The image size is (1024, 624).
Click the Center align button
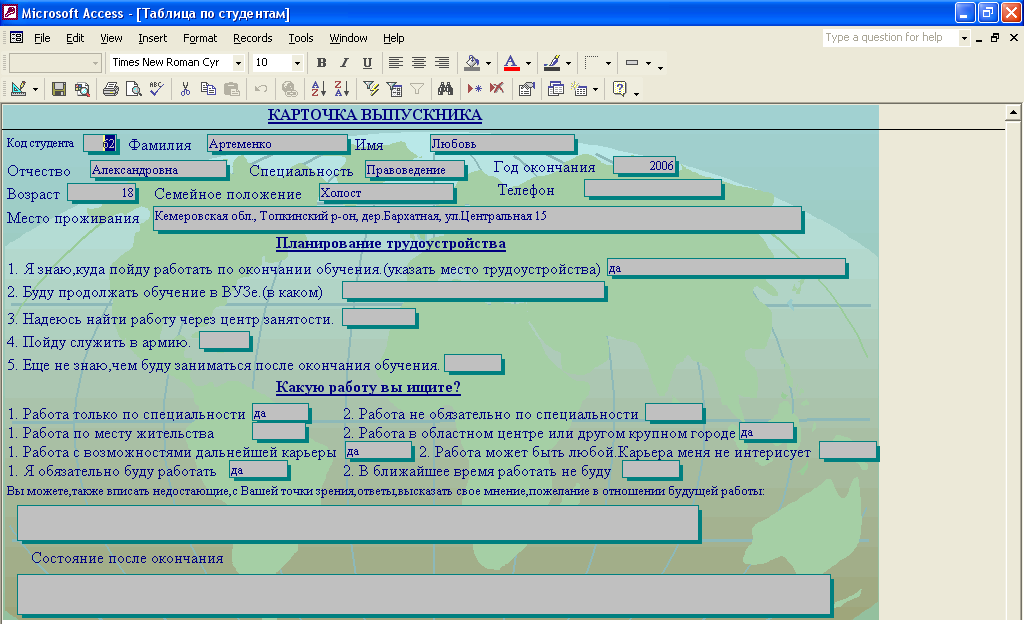pyautogui.click(x=419, y=63)
